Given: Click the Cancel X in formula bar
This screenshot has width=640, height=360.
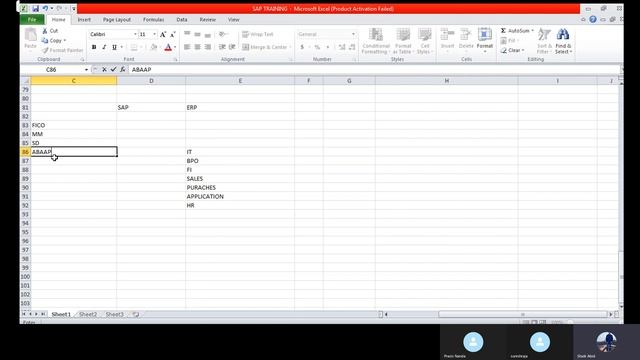Looking at the screenshot, I should (x=104, y=70).
